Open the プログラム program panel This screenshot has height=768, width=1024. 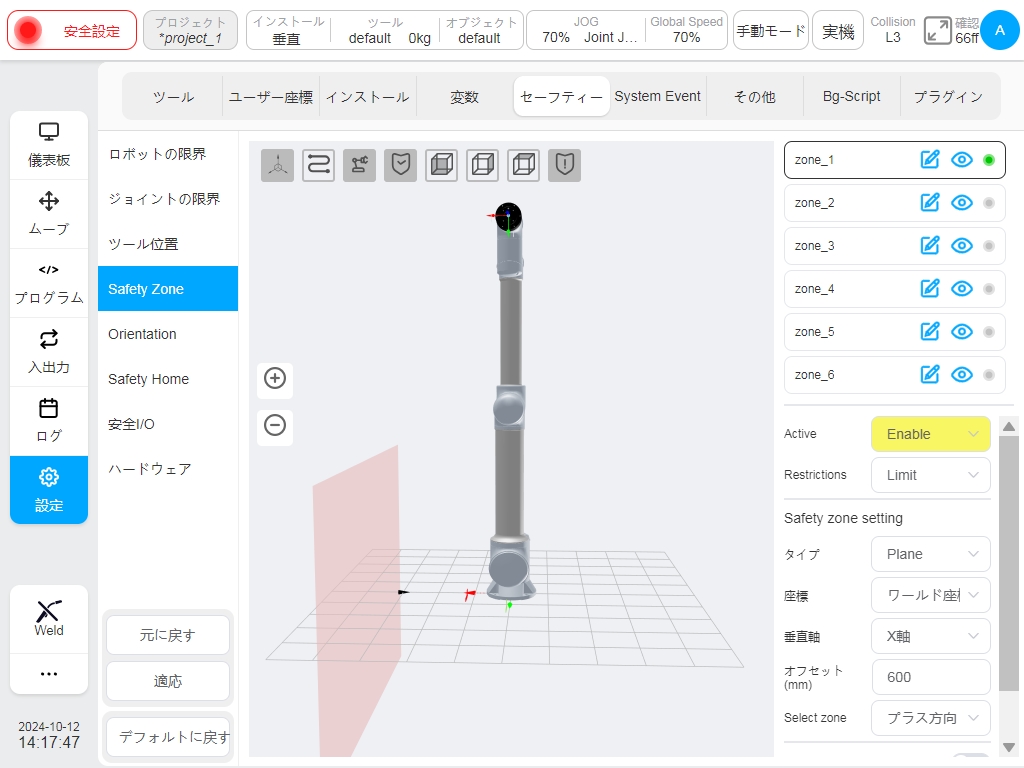point(49,283)
